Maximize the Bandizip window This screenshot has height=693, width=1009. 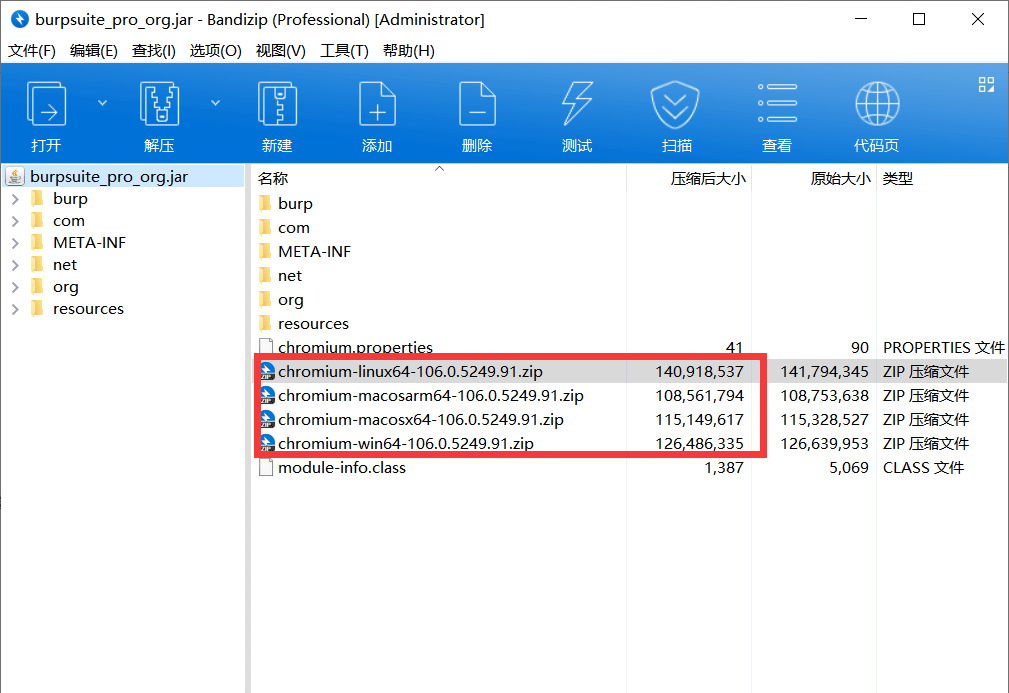(919, 19)
